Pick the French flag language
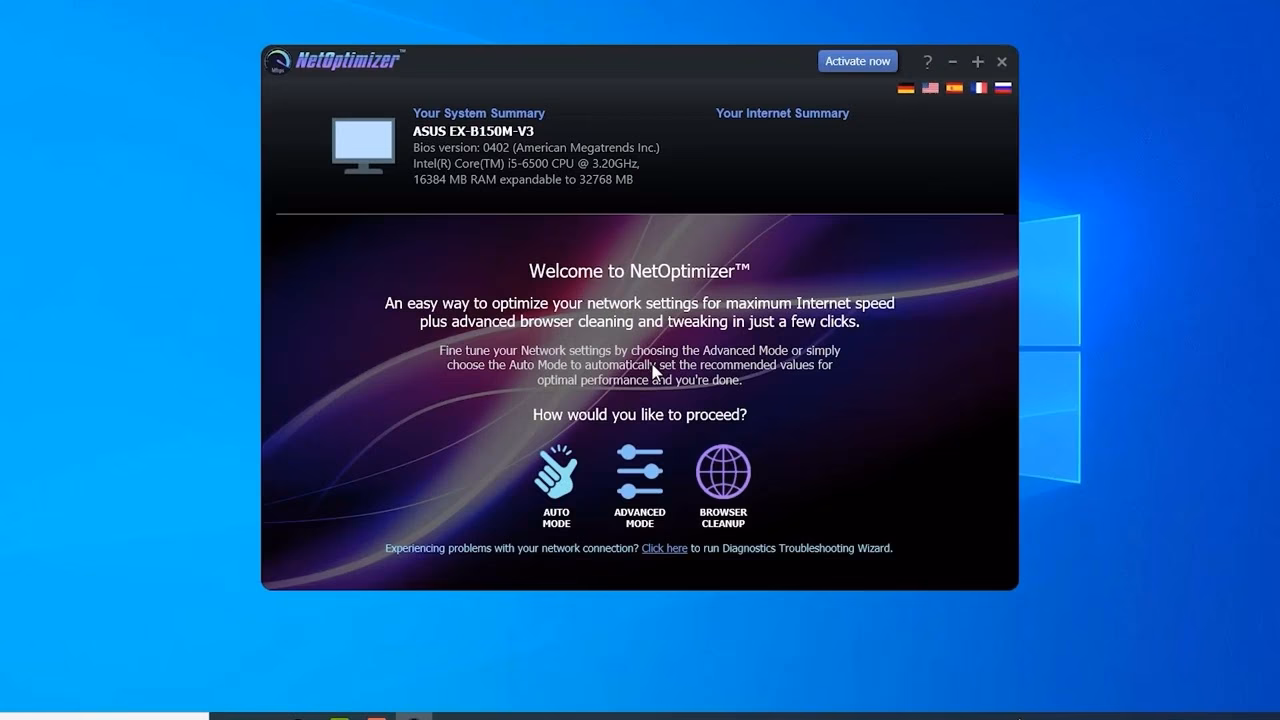Viewport: 1280px width, 720px height. point(979,88)
